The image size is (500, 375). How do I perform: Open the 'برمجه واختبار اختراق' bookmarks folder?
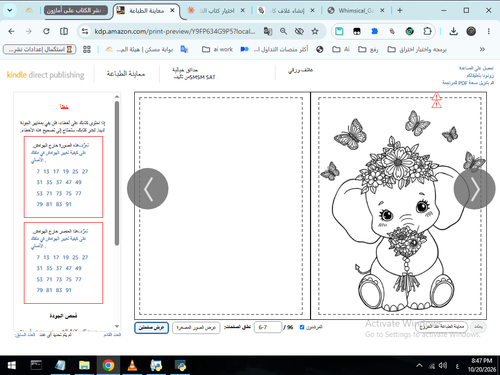pos(417,49)
